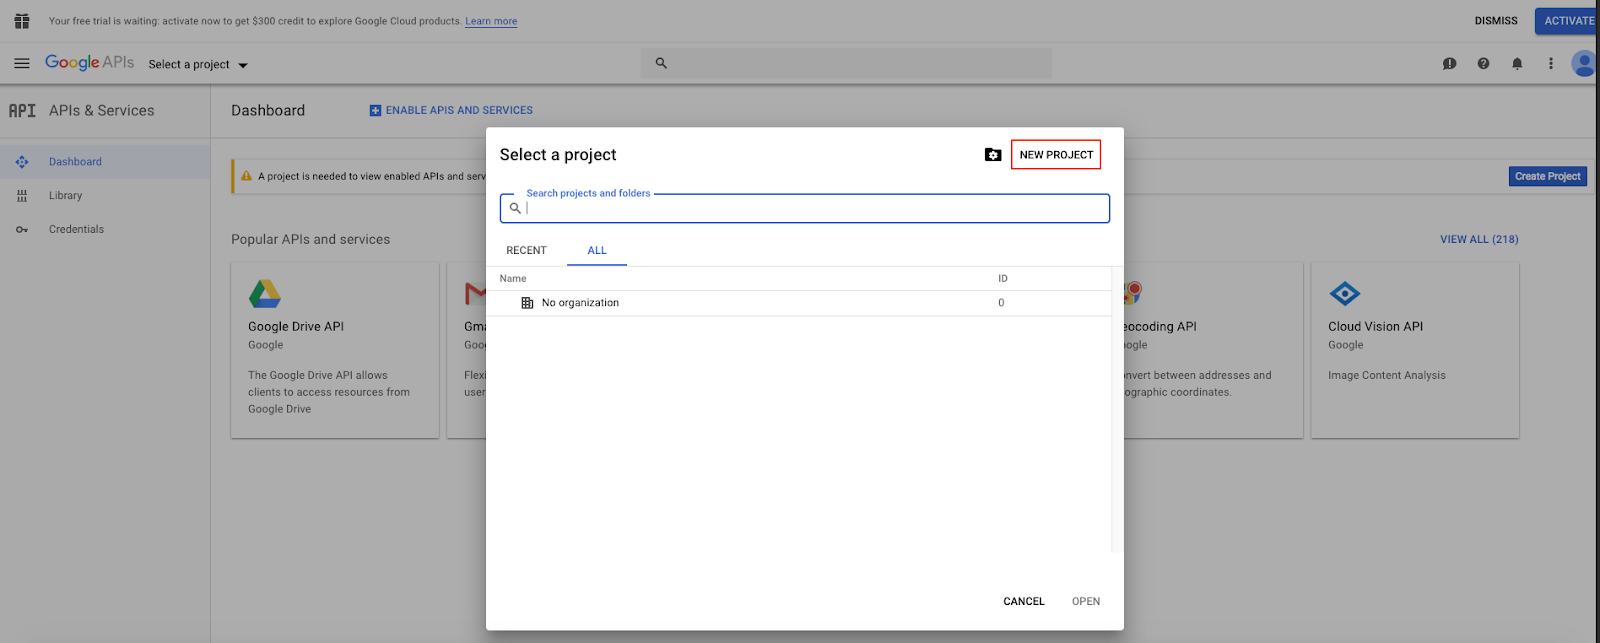Image resolution: width=1600 pixels, height=643 pixels.
Task: Switch to the RECENT tab
Action: (526, 251)
